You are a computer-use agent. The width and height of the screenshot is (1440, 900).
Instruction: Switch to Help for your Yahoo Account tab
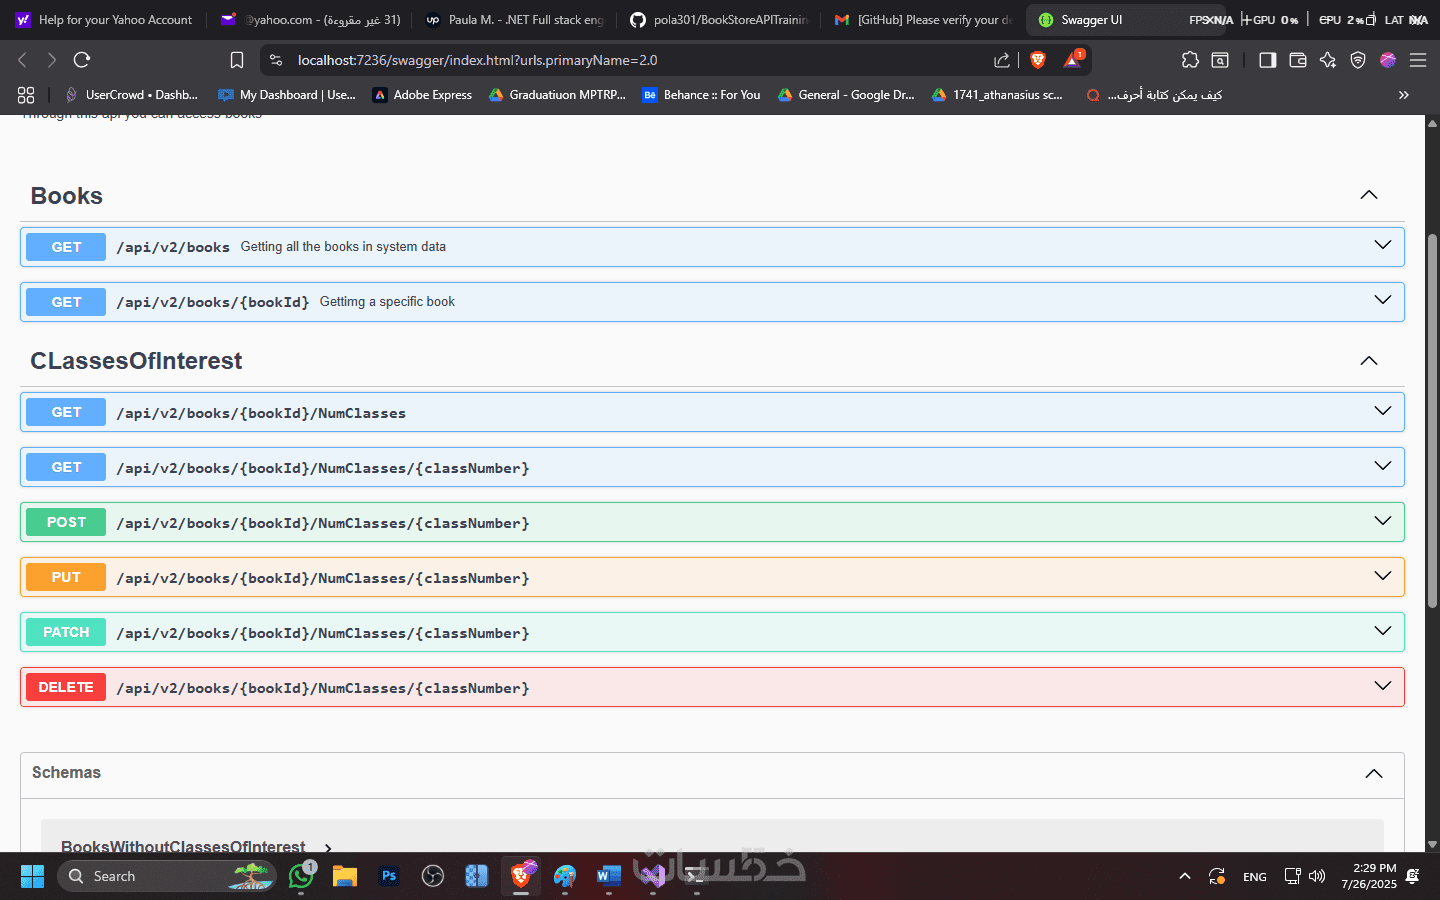104,20
